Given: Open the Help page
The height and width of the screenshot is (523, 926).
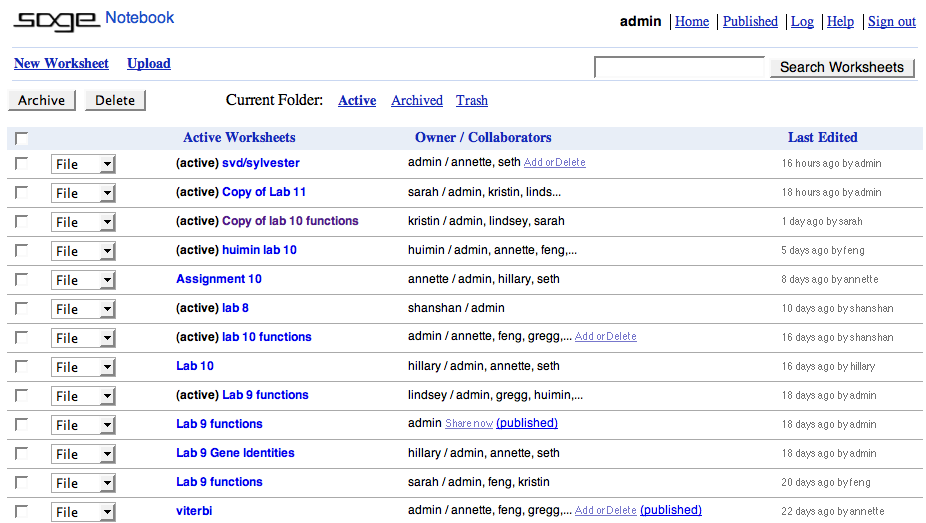Looking at the screenshot, I should 840,21.
